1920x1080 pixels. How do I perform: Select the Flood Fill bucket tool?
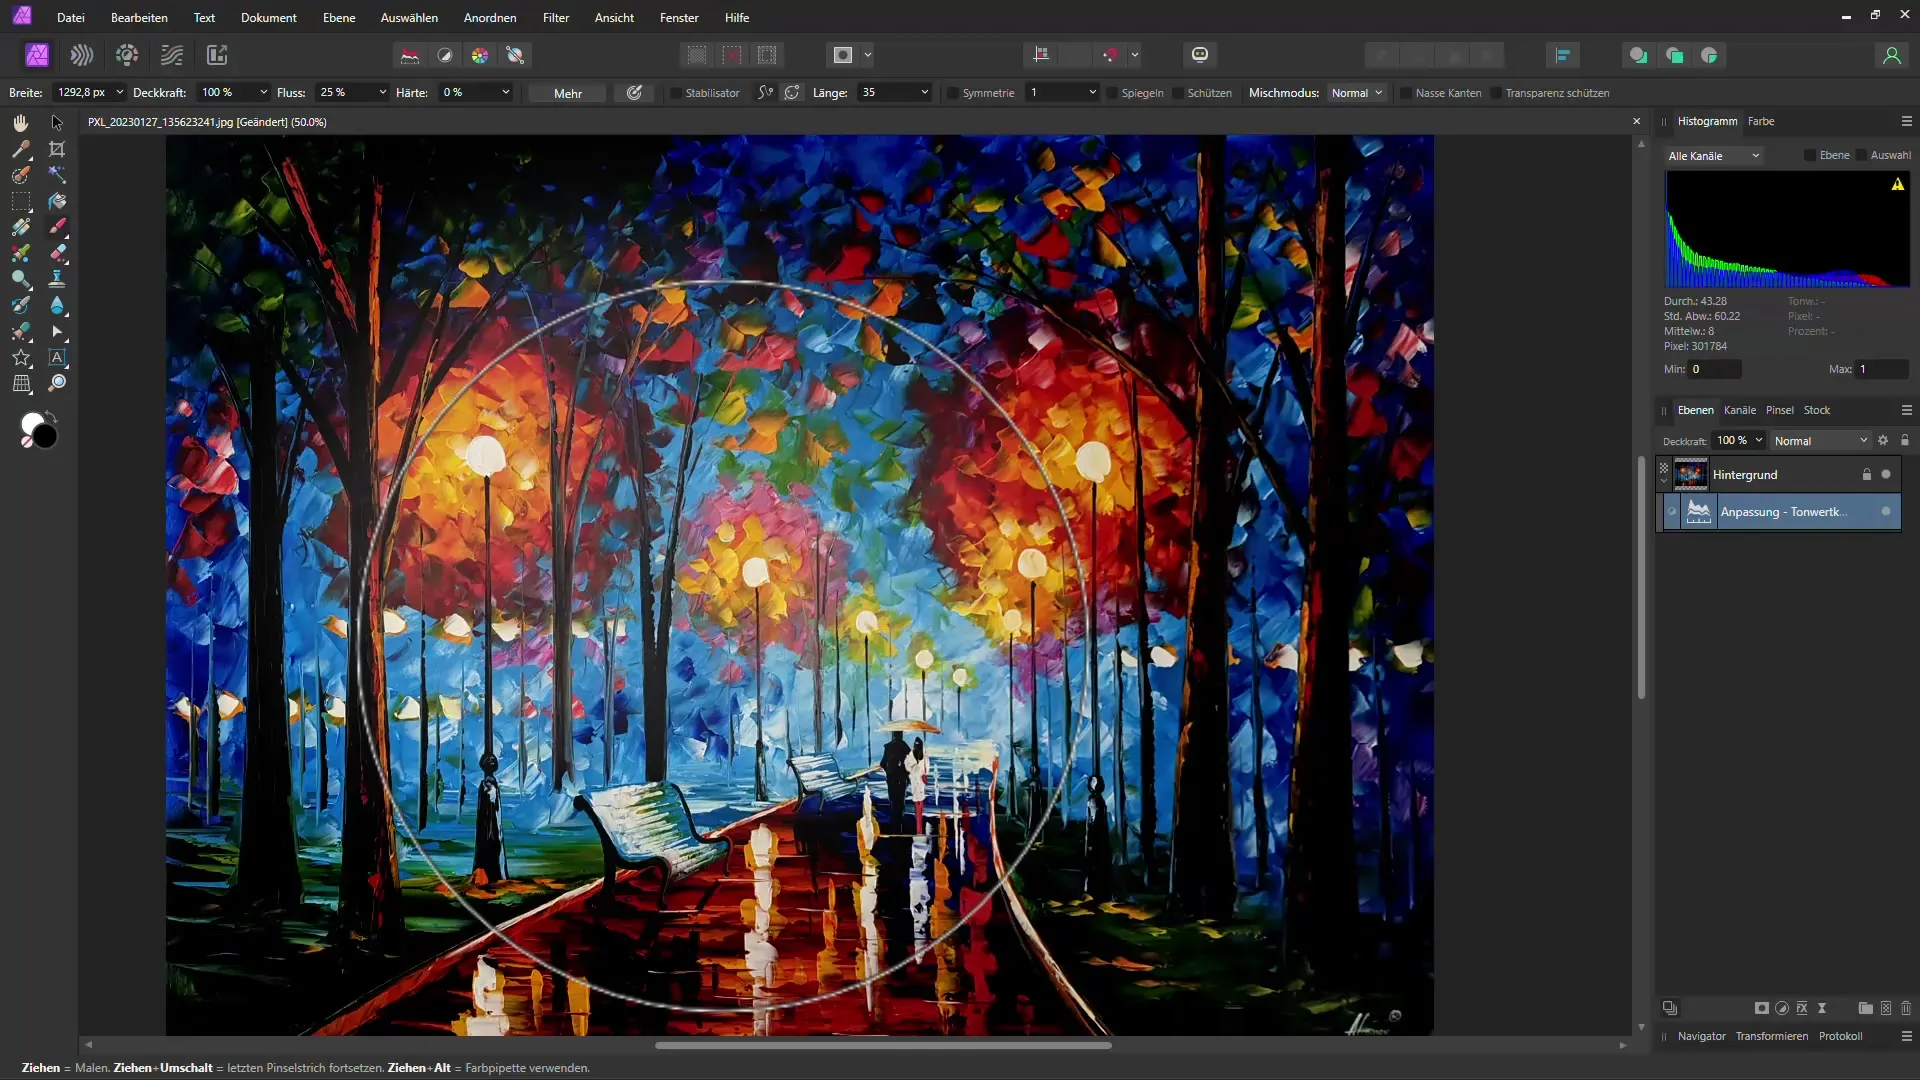[57, 201]
